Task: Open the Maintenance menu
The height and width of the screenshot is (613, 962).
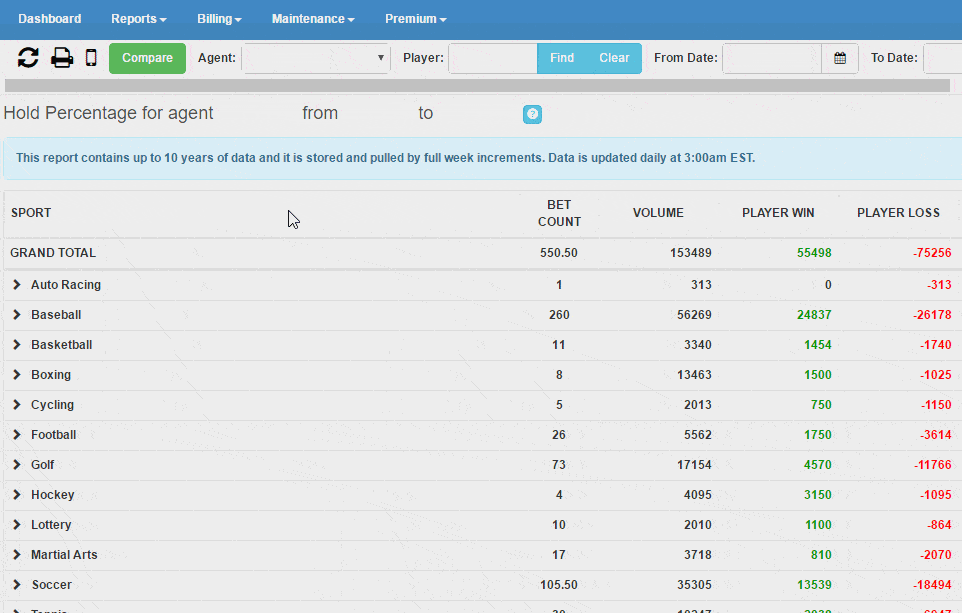Action: (313, 19)
